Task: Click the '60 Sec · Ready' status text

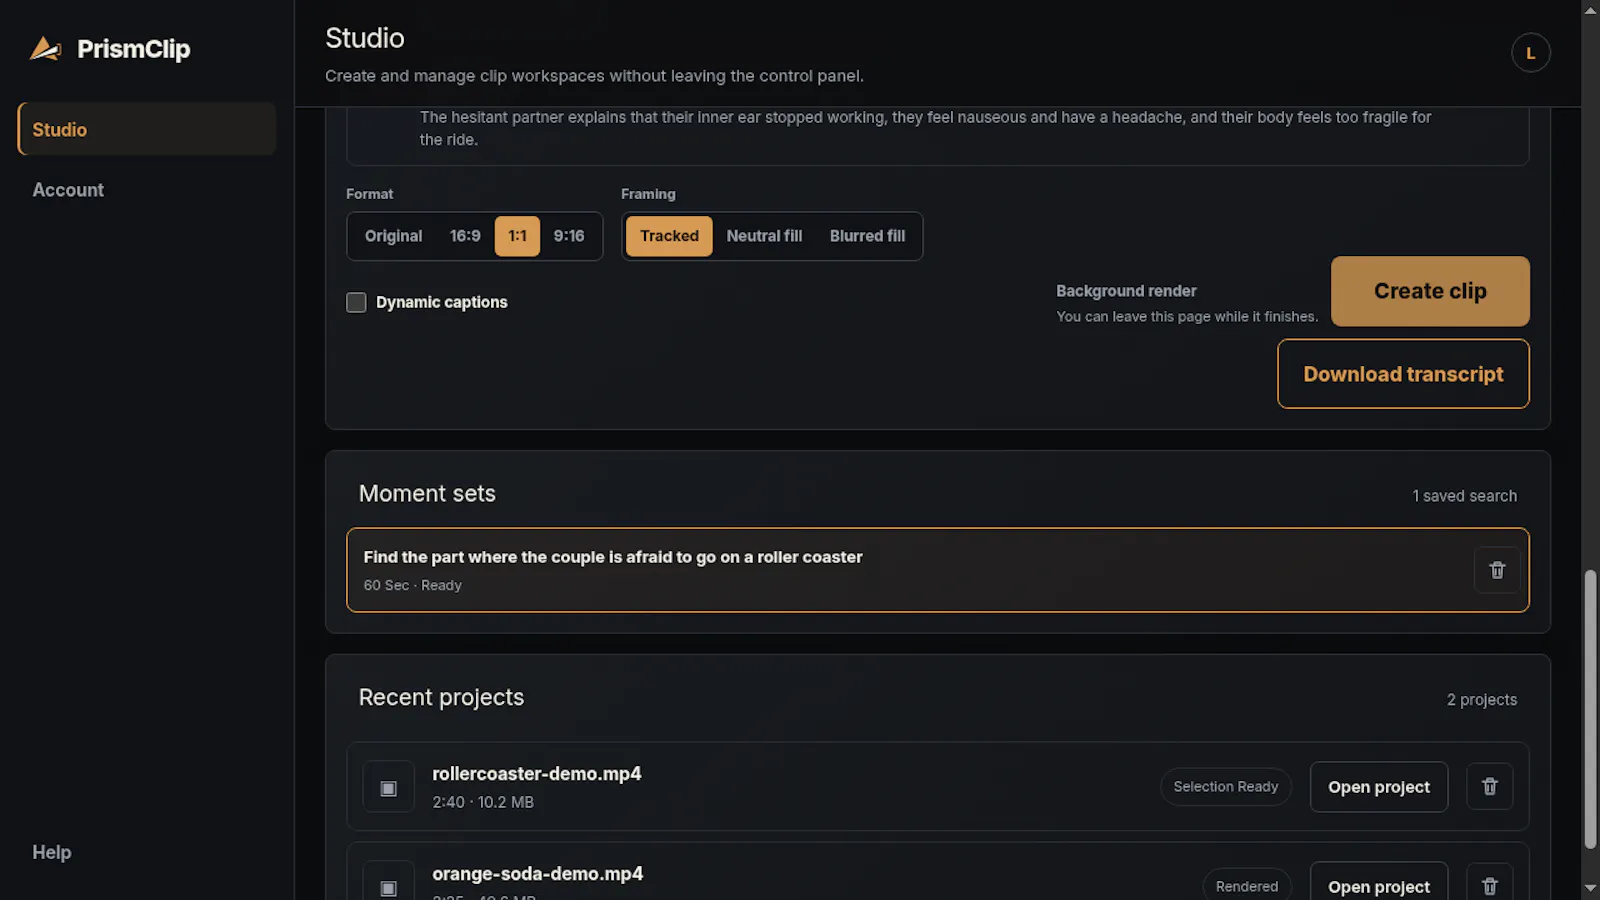Action: 412,585
